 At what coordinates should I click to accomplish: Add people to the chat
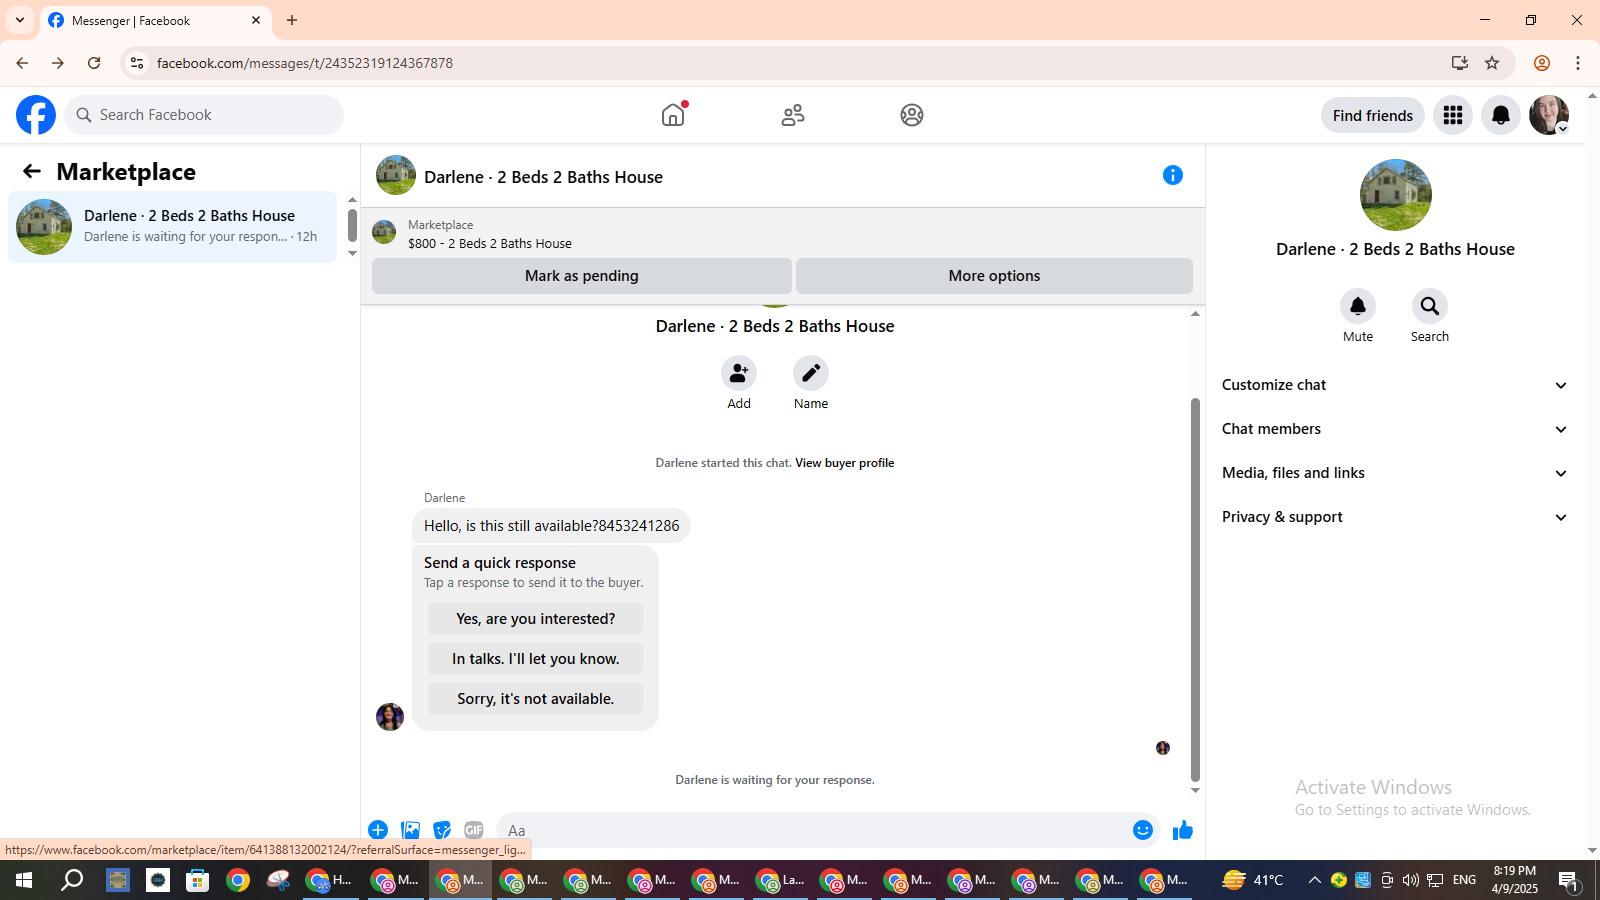pos(739,373)
